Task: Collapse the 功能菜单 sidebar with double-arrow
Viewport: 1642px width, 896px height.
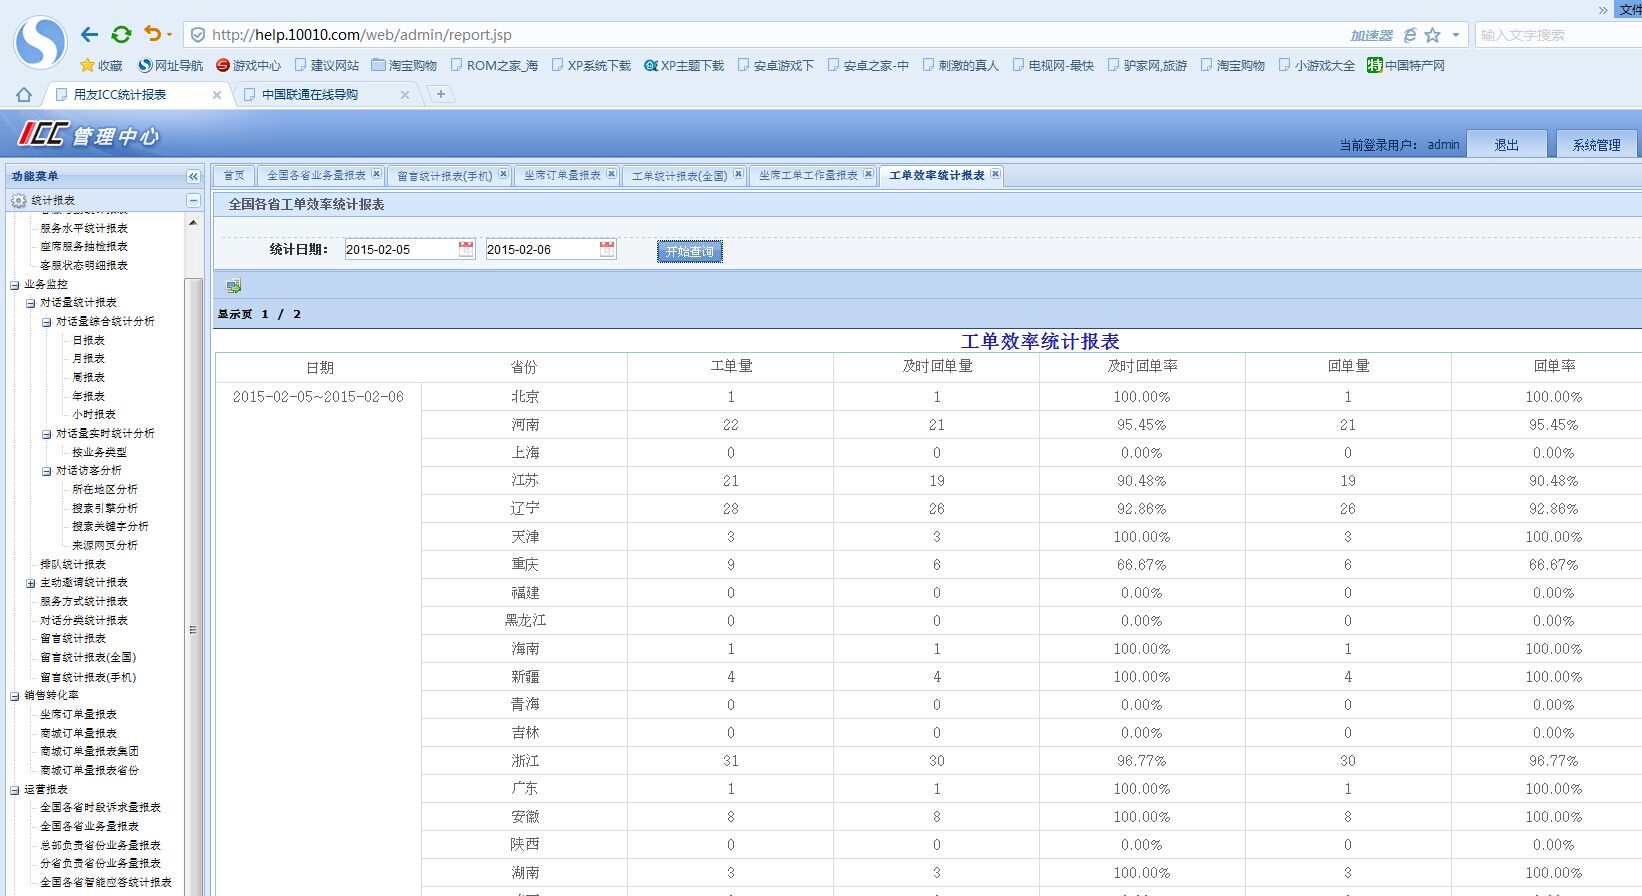Action: point(193,176)
